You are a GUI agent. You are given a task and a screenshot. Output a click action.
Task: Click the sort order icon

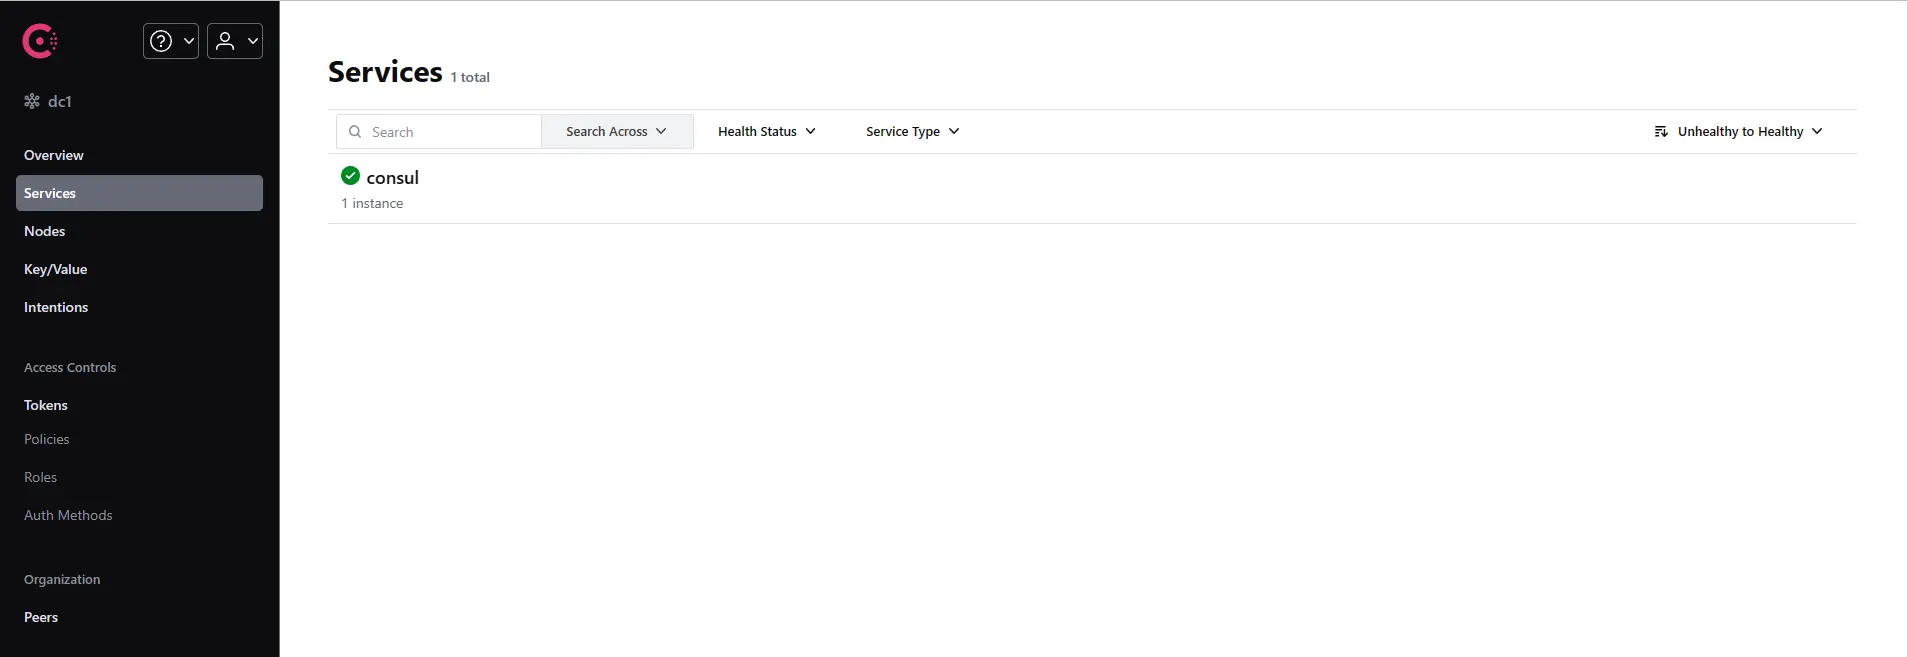point(1661,132)
